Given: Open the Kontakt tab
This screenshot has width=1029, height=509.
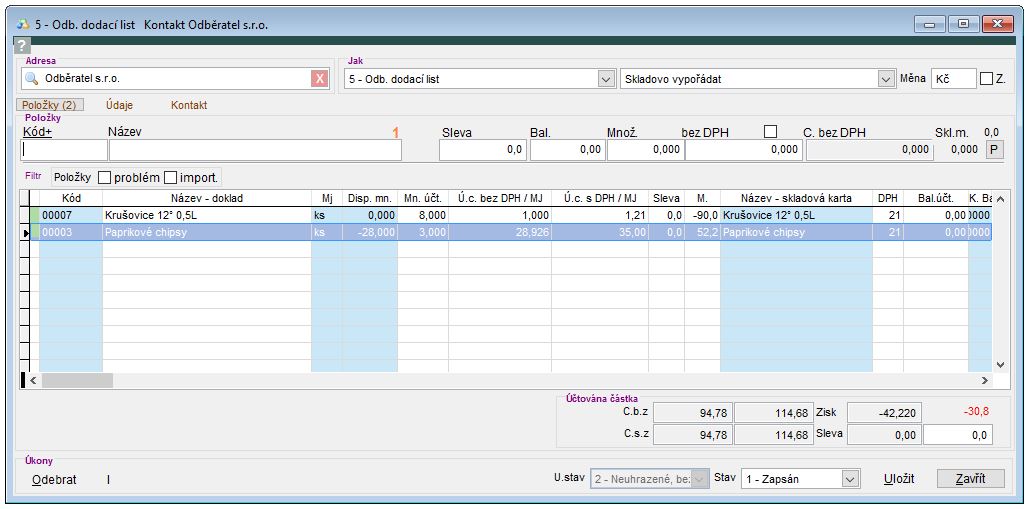Looking at the screenshot, I should (x=189, y=105).
